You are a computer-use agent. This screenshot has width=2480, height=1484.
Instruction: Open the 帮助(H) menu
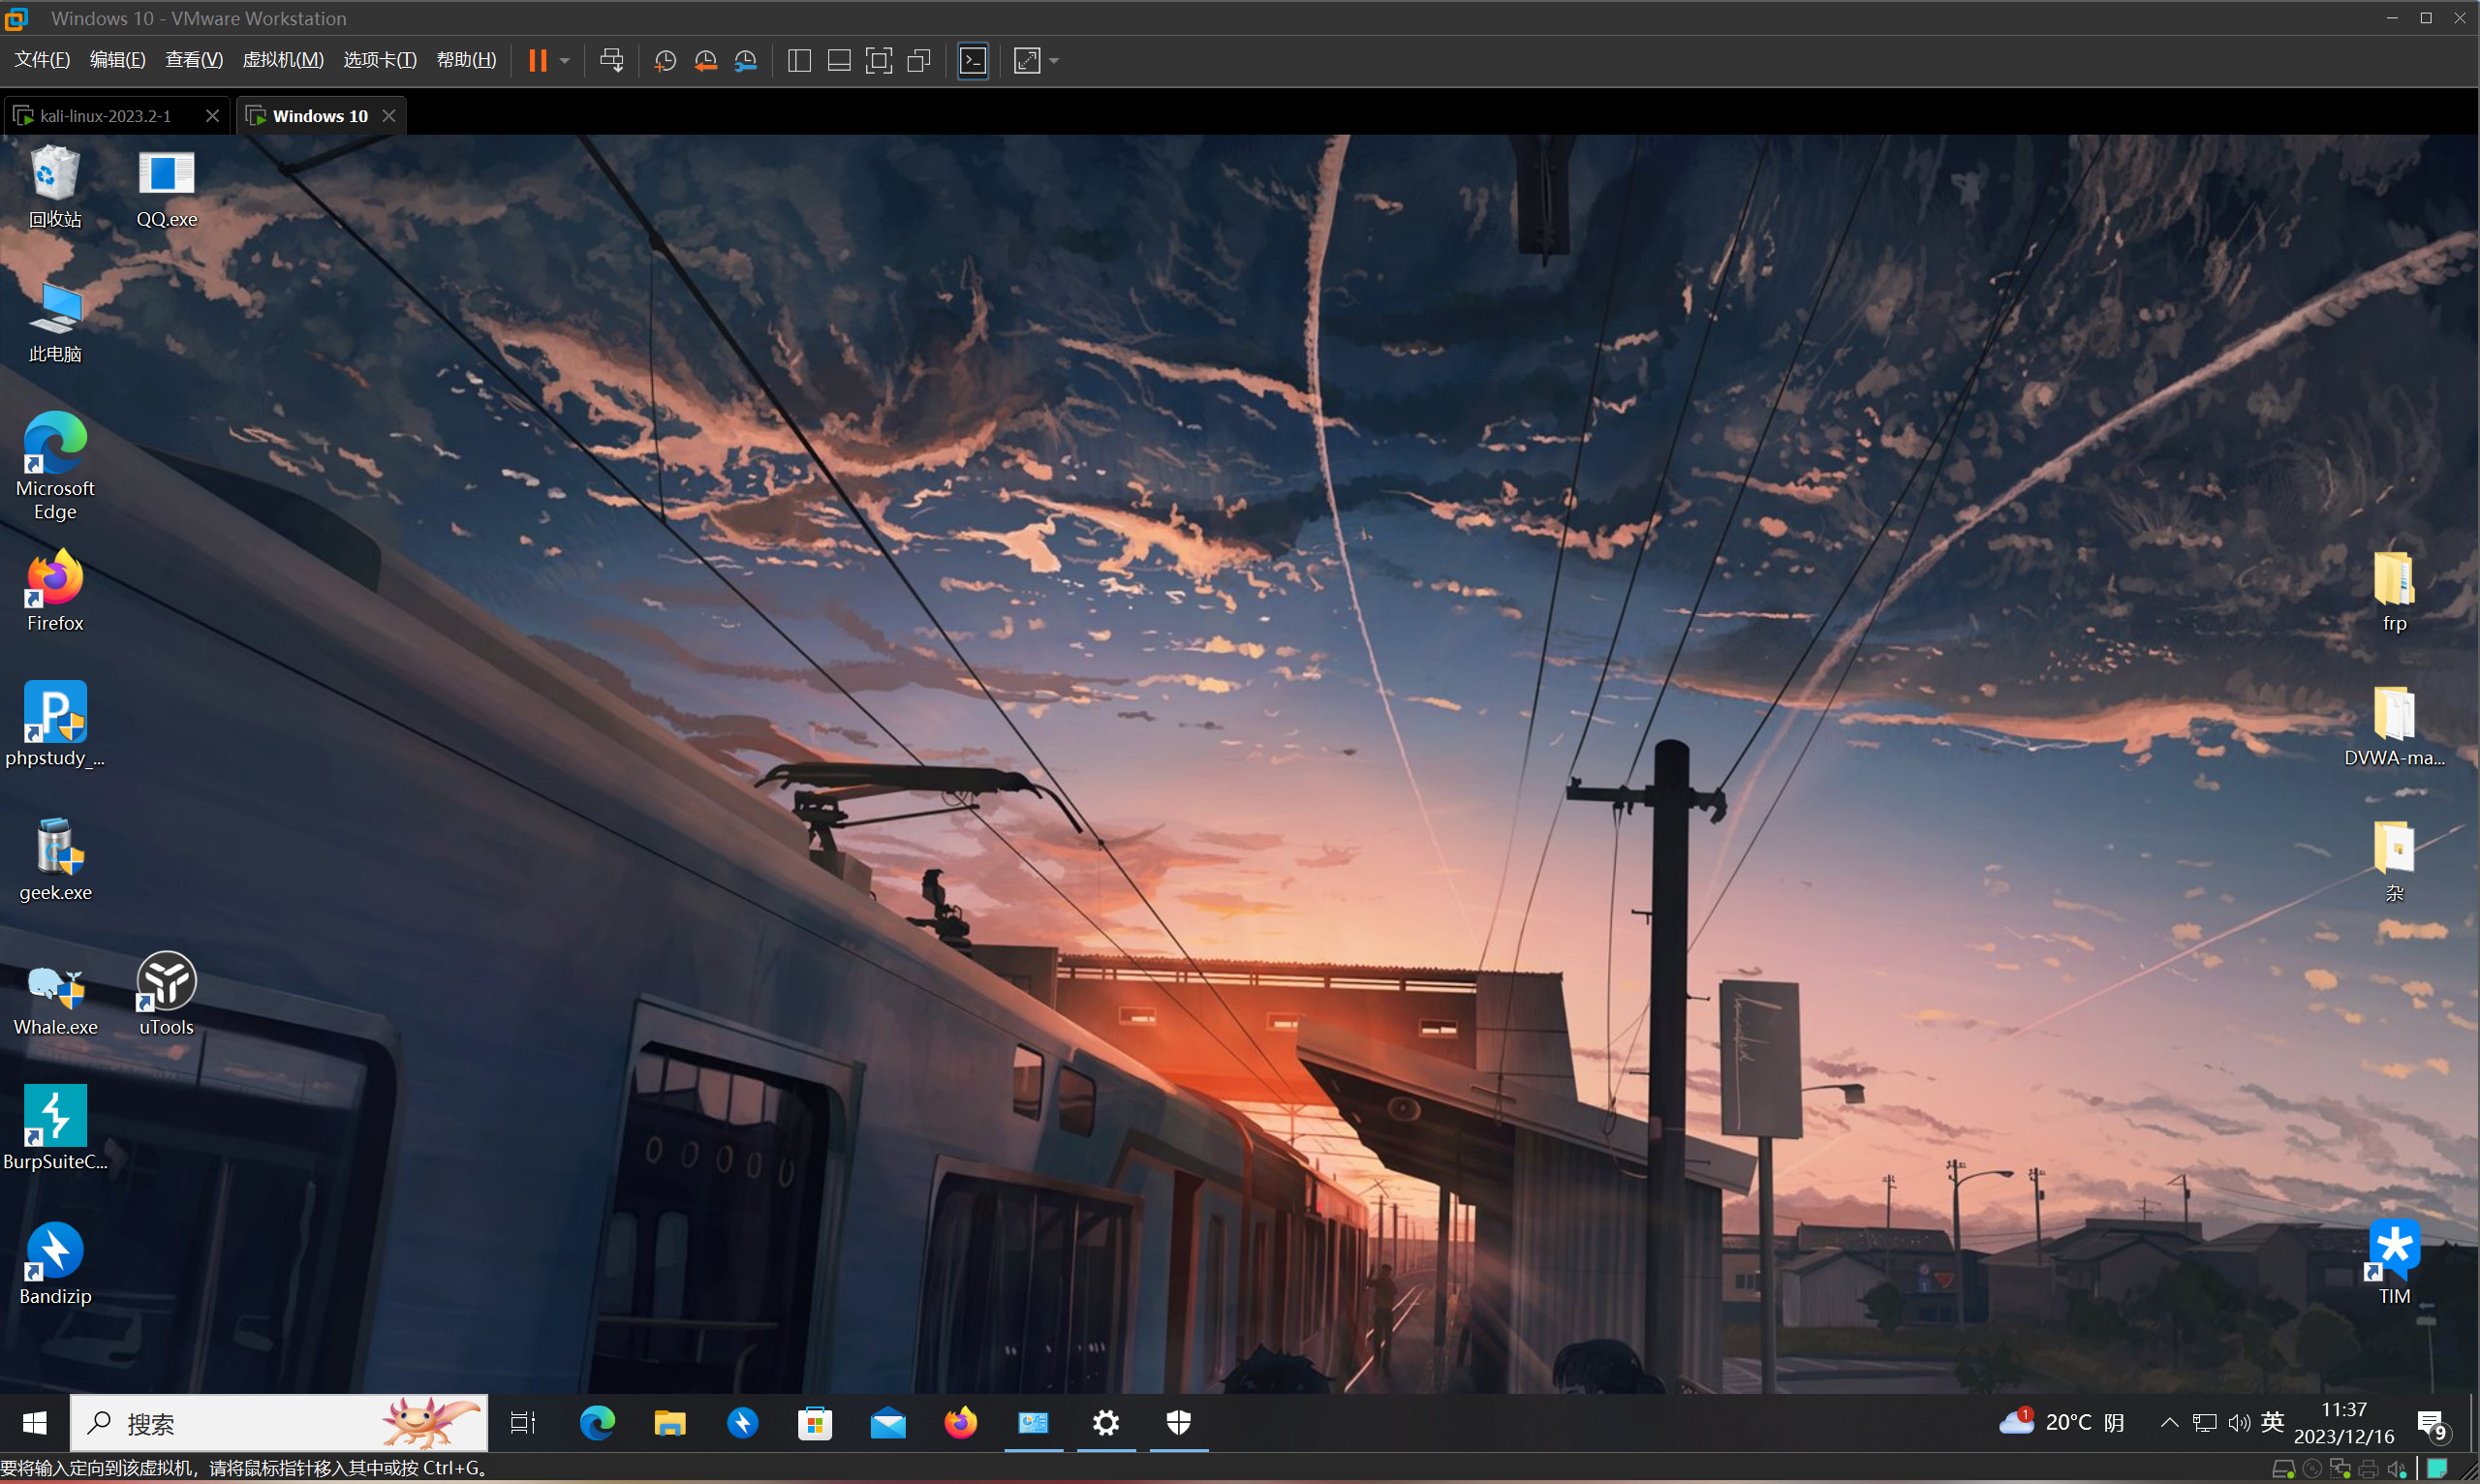466,60
